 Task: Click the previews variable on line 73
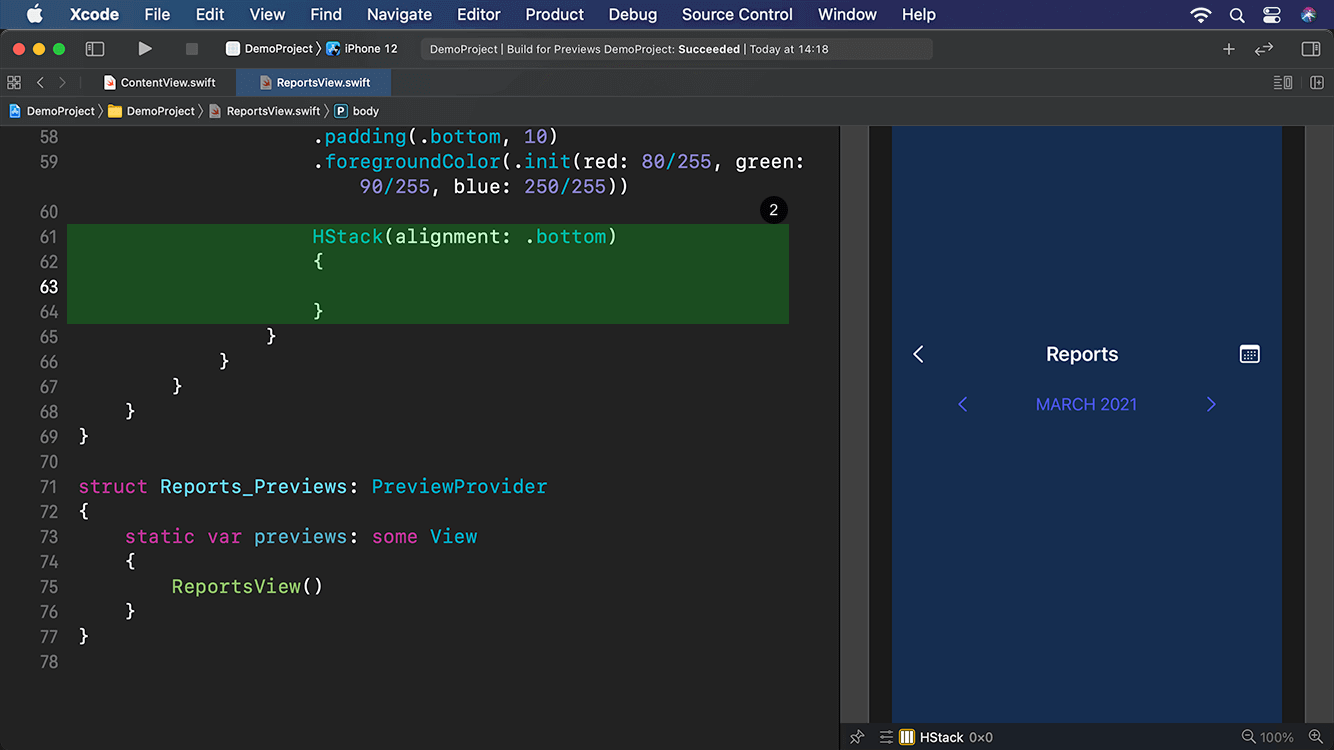[x=300, y=537]
